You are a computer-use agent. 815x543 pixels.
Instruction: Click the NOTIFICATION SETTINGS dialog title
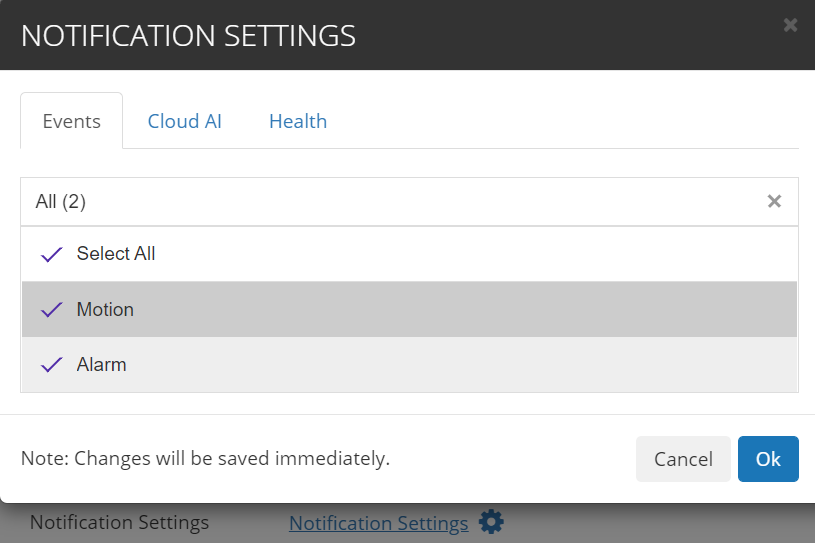click(188, 36)
